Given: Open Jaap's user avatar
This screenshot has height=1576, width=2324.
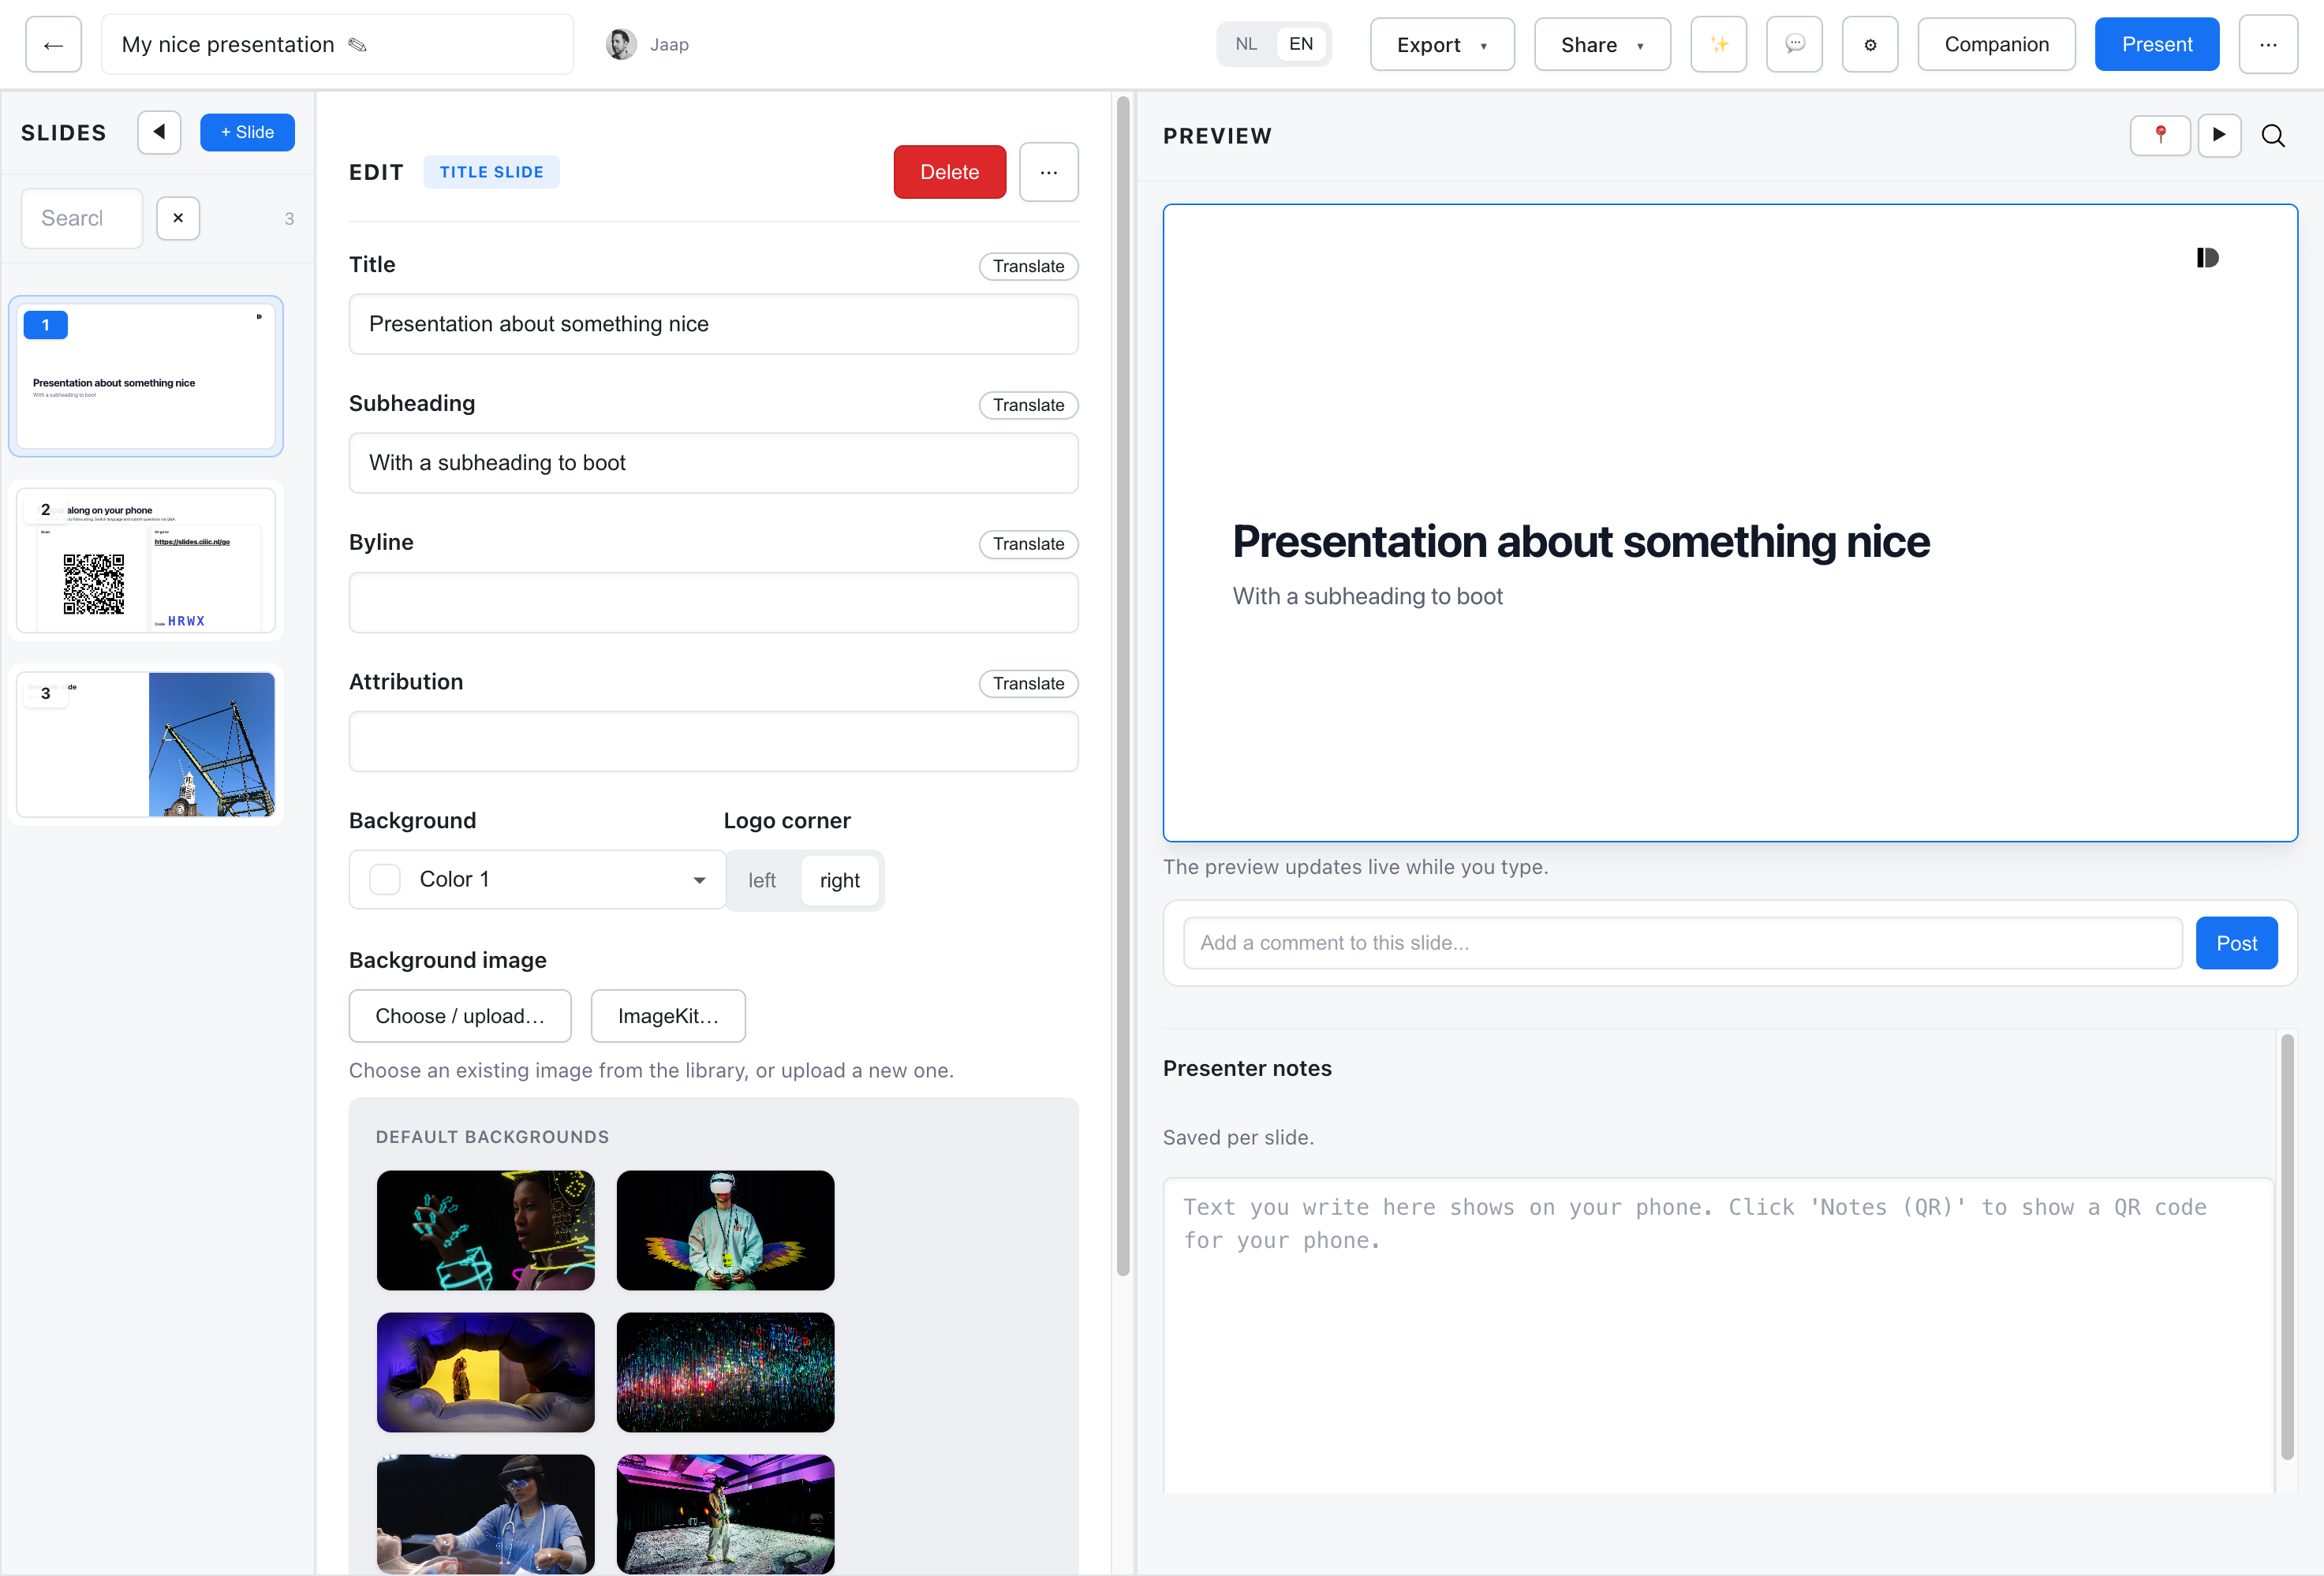Looking at the screenshot, I should click(621, 45).
